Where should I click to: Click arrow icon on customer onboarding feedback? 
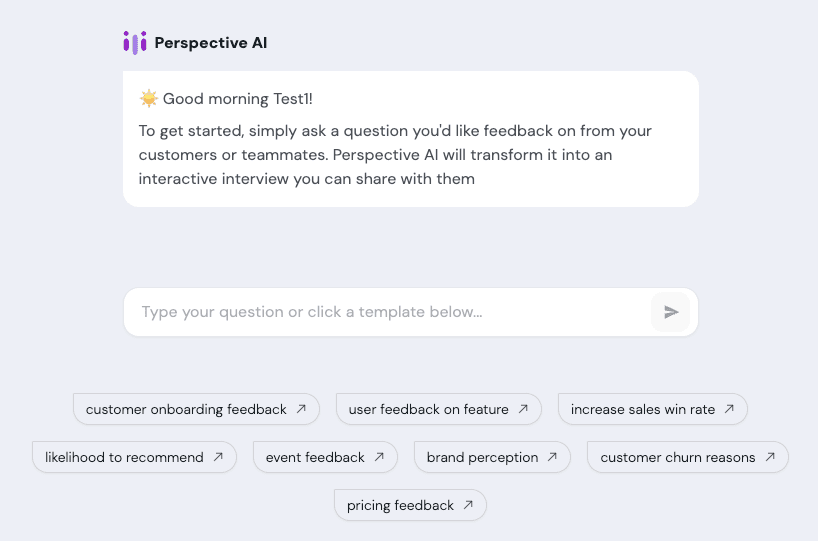coord(301,409)
